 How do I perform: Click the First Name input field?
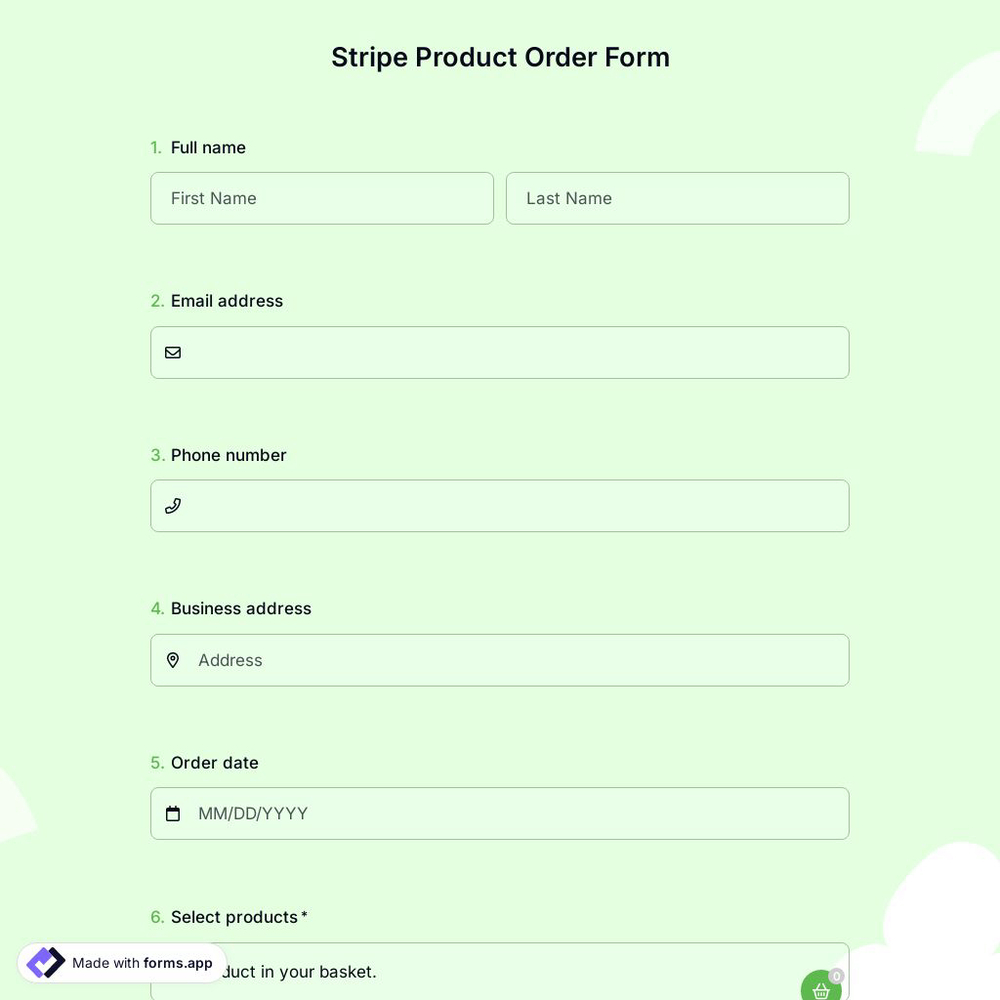click(322, 198)
